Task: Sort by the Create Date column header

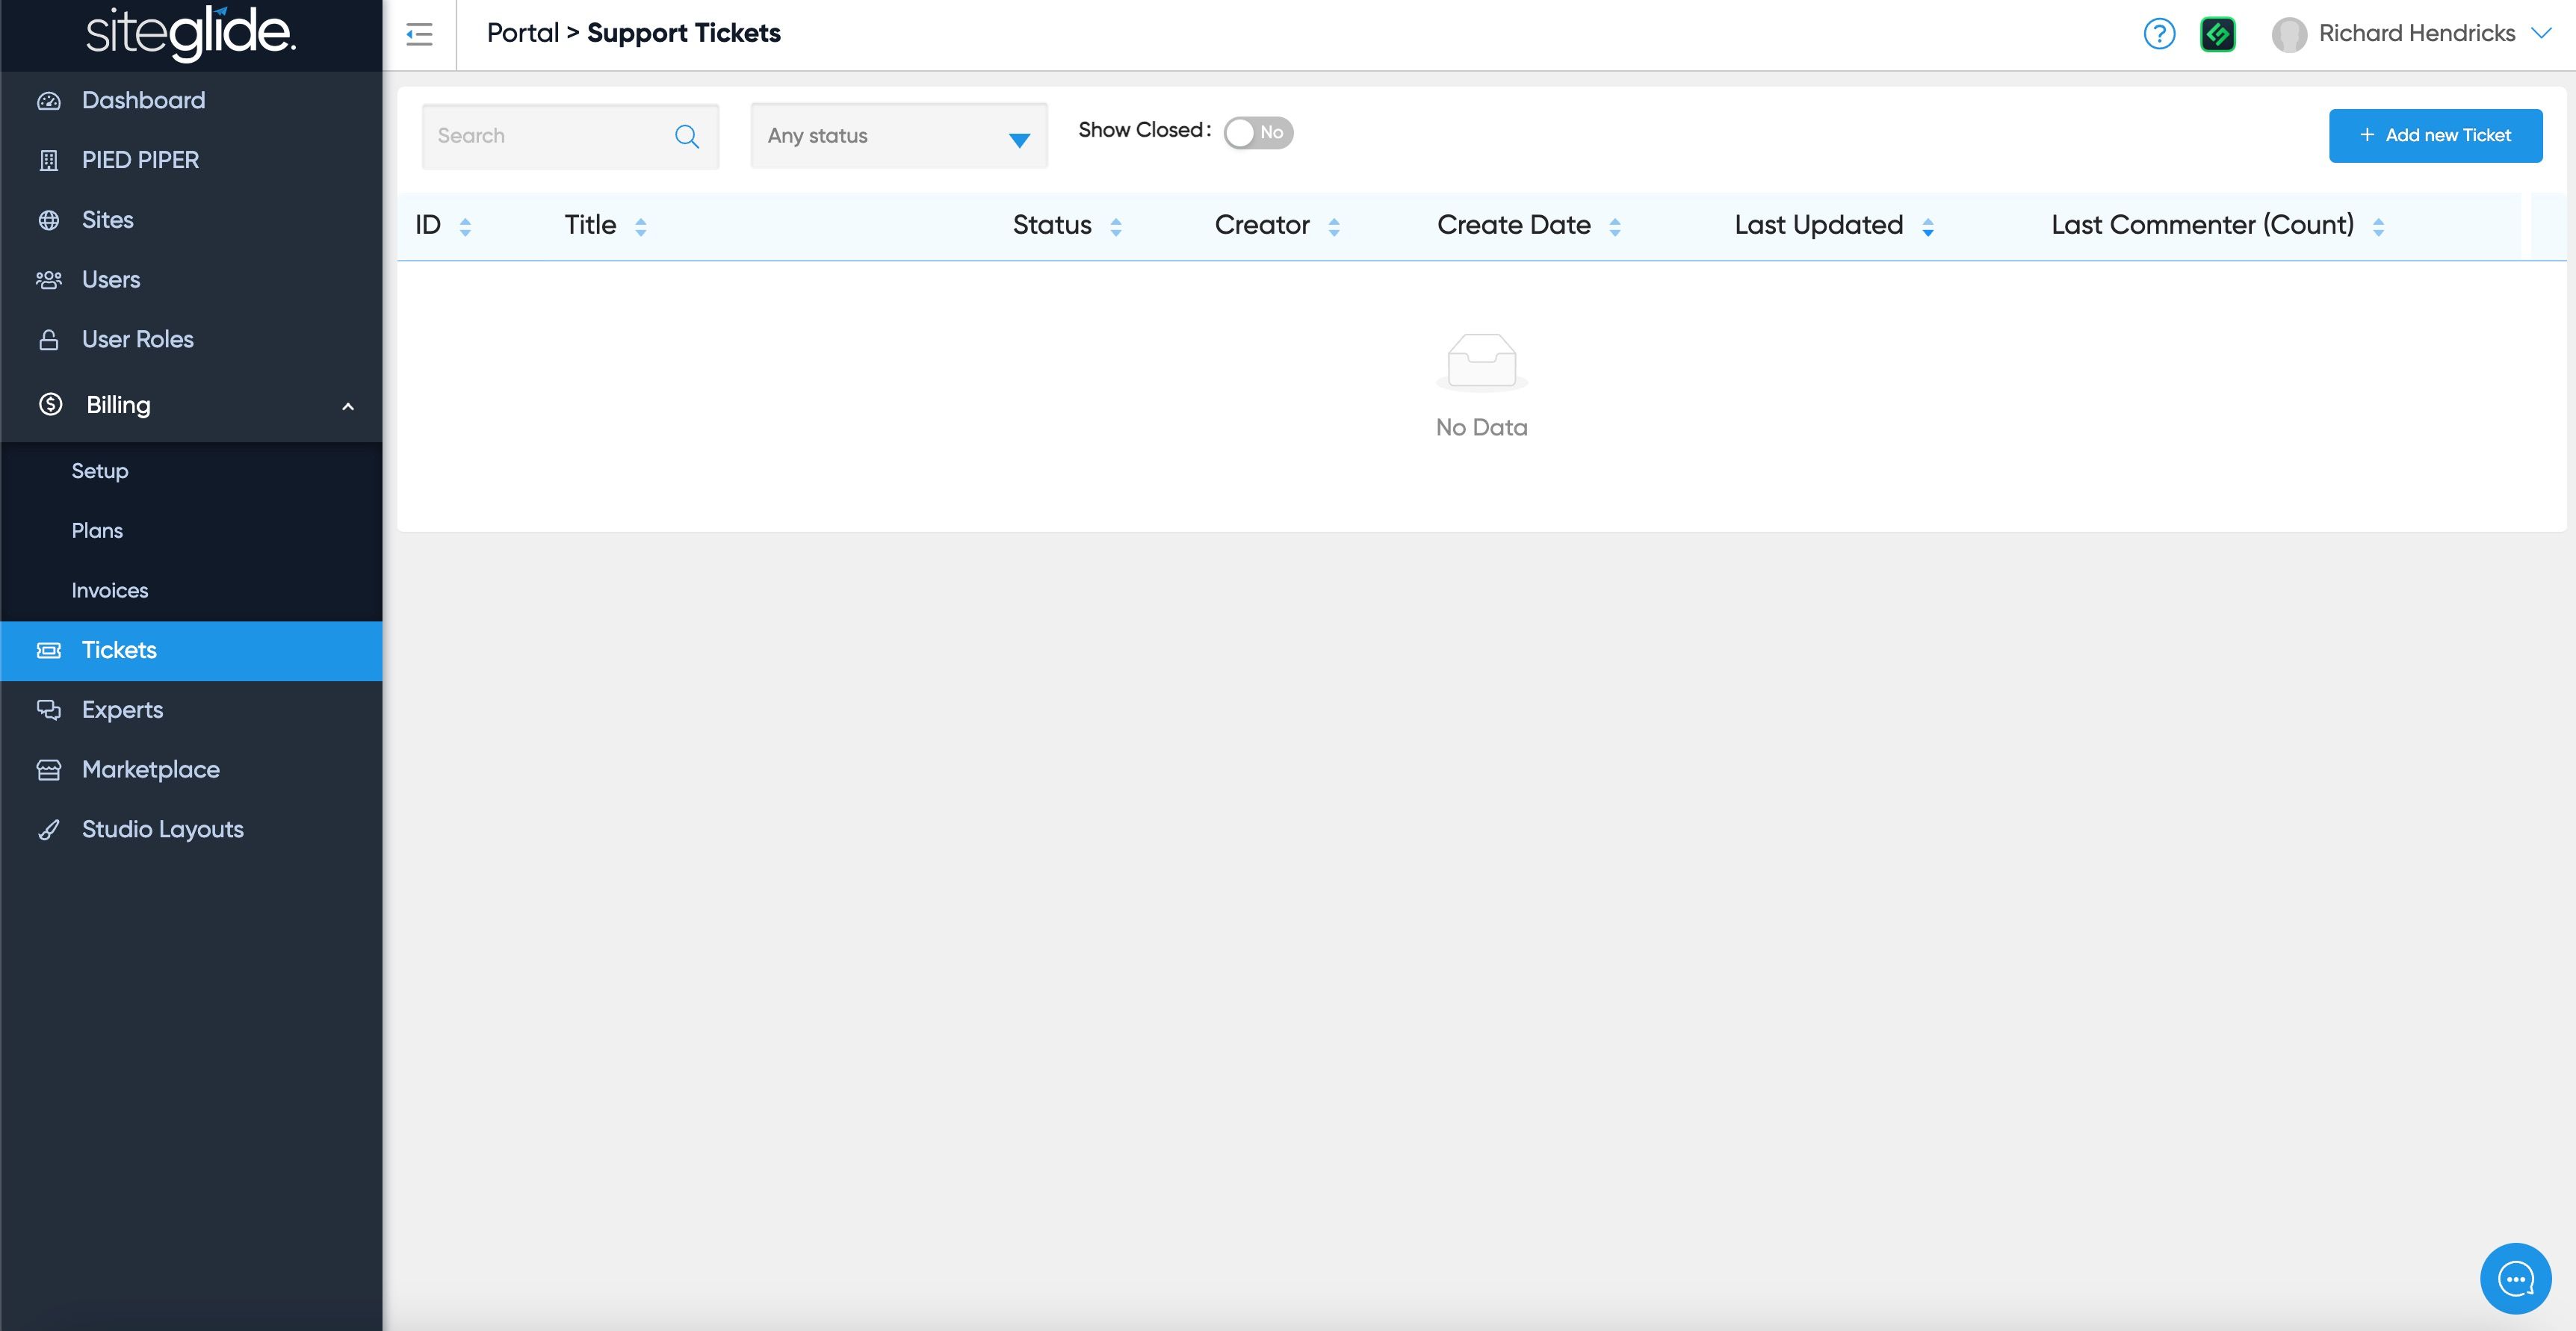Action: coord(1513,225)
